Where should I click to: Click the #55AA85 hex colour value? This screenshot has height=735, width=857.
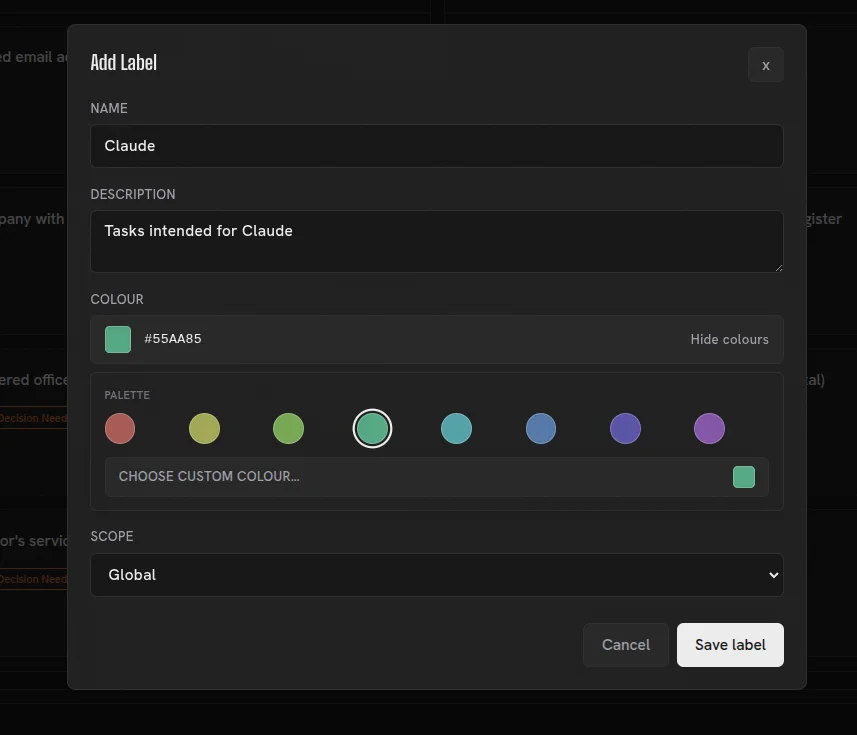point(173,339)
